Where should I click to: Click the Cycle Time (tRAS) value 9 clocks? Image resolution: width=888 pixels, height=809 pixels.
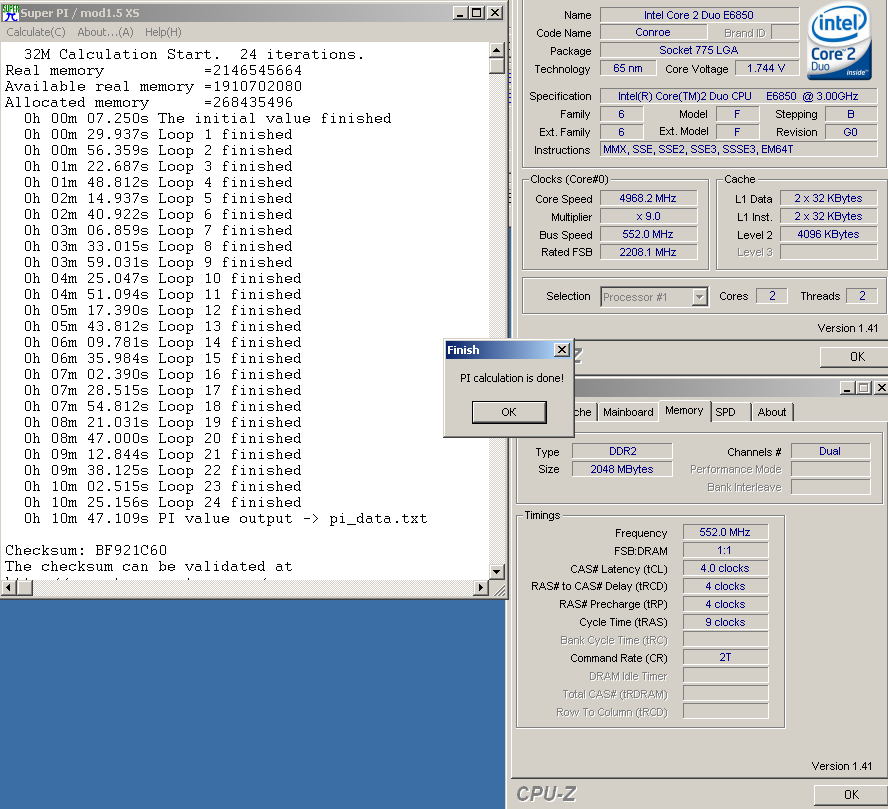coord(725,622)
